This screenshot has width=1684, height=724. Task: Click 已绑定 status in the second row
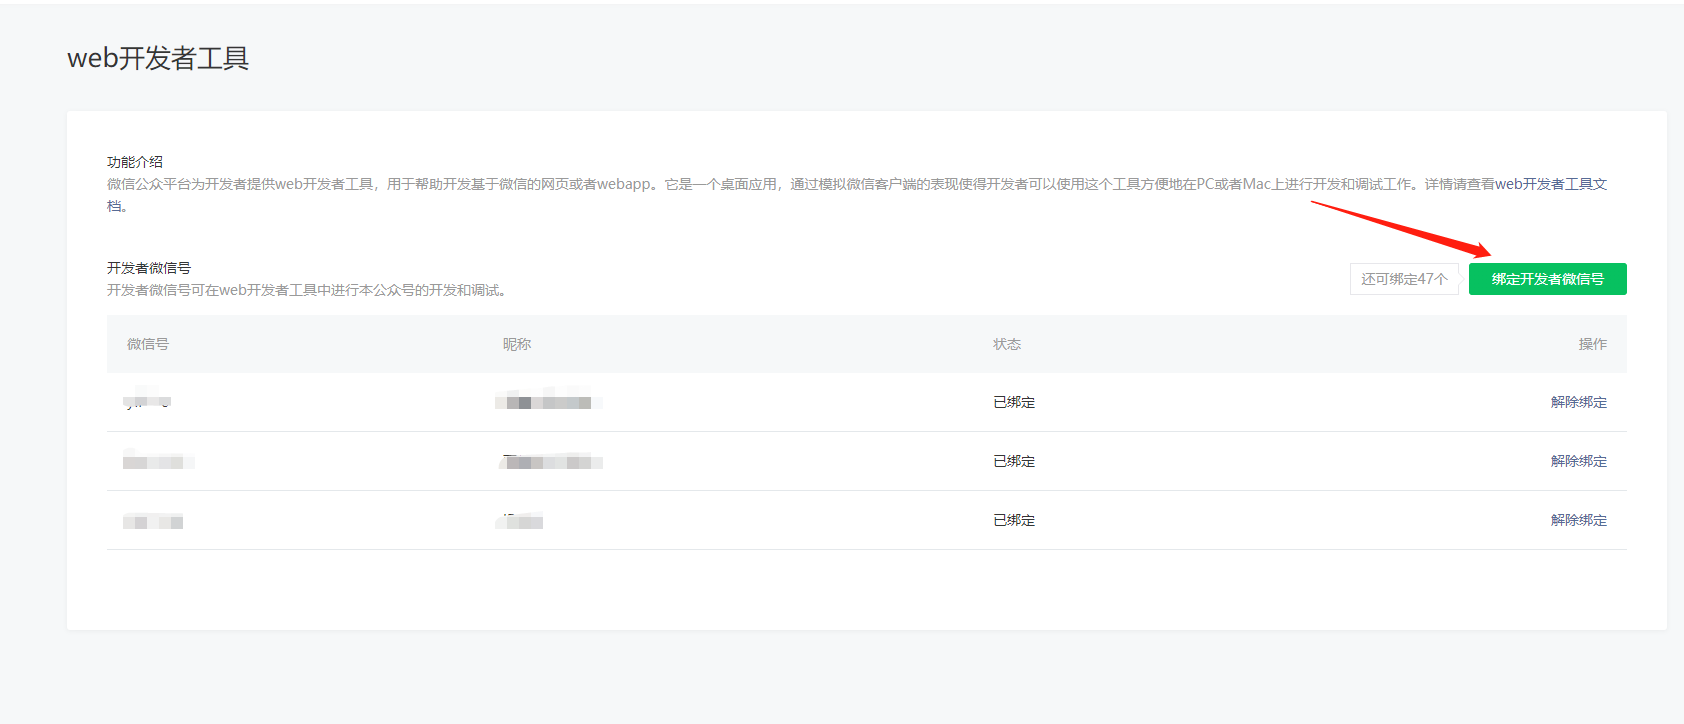[1014, 461]
